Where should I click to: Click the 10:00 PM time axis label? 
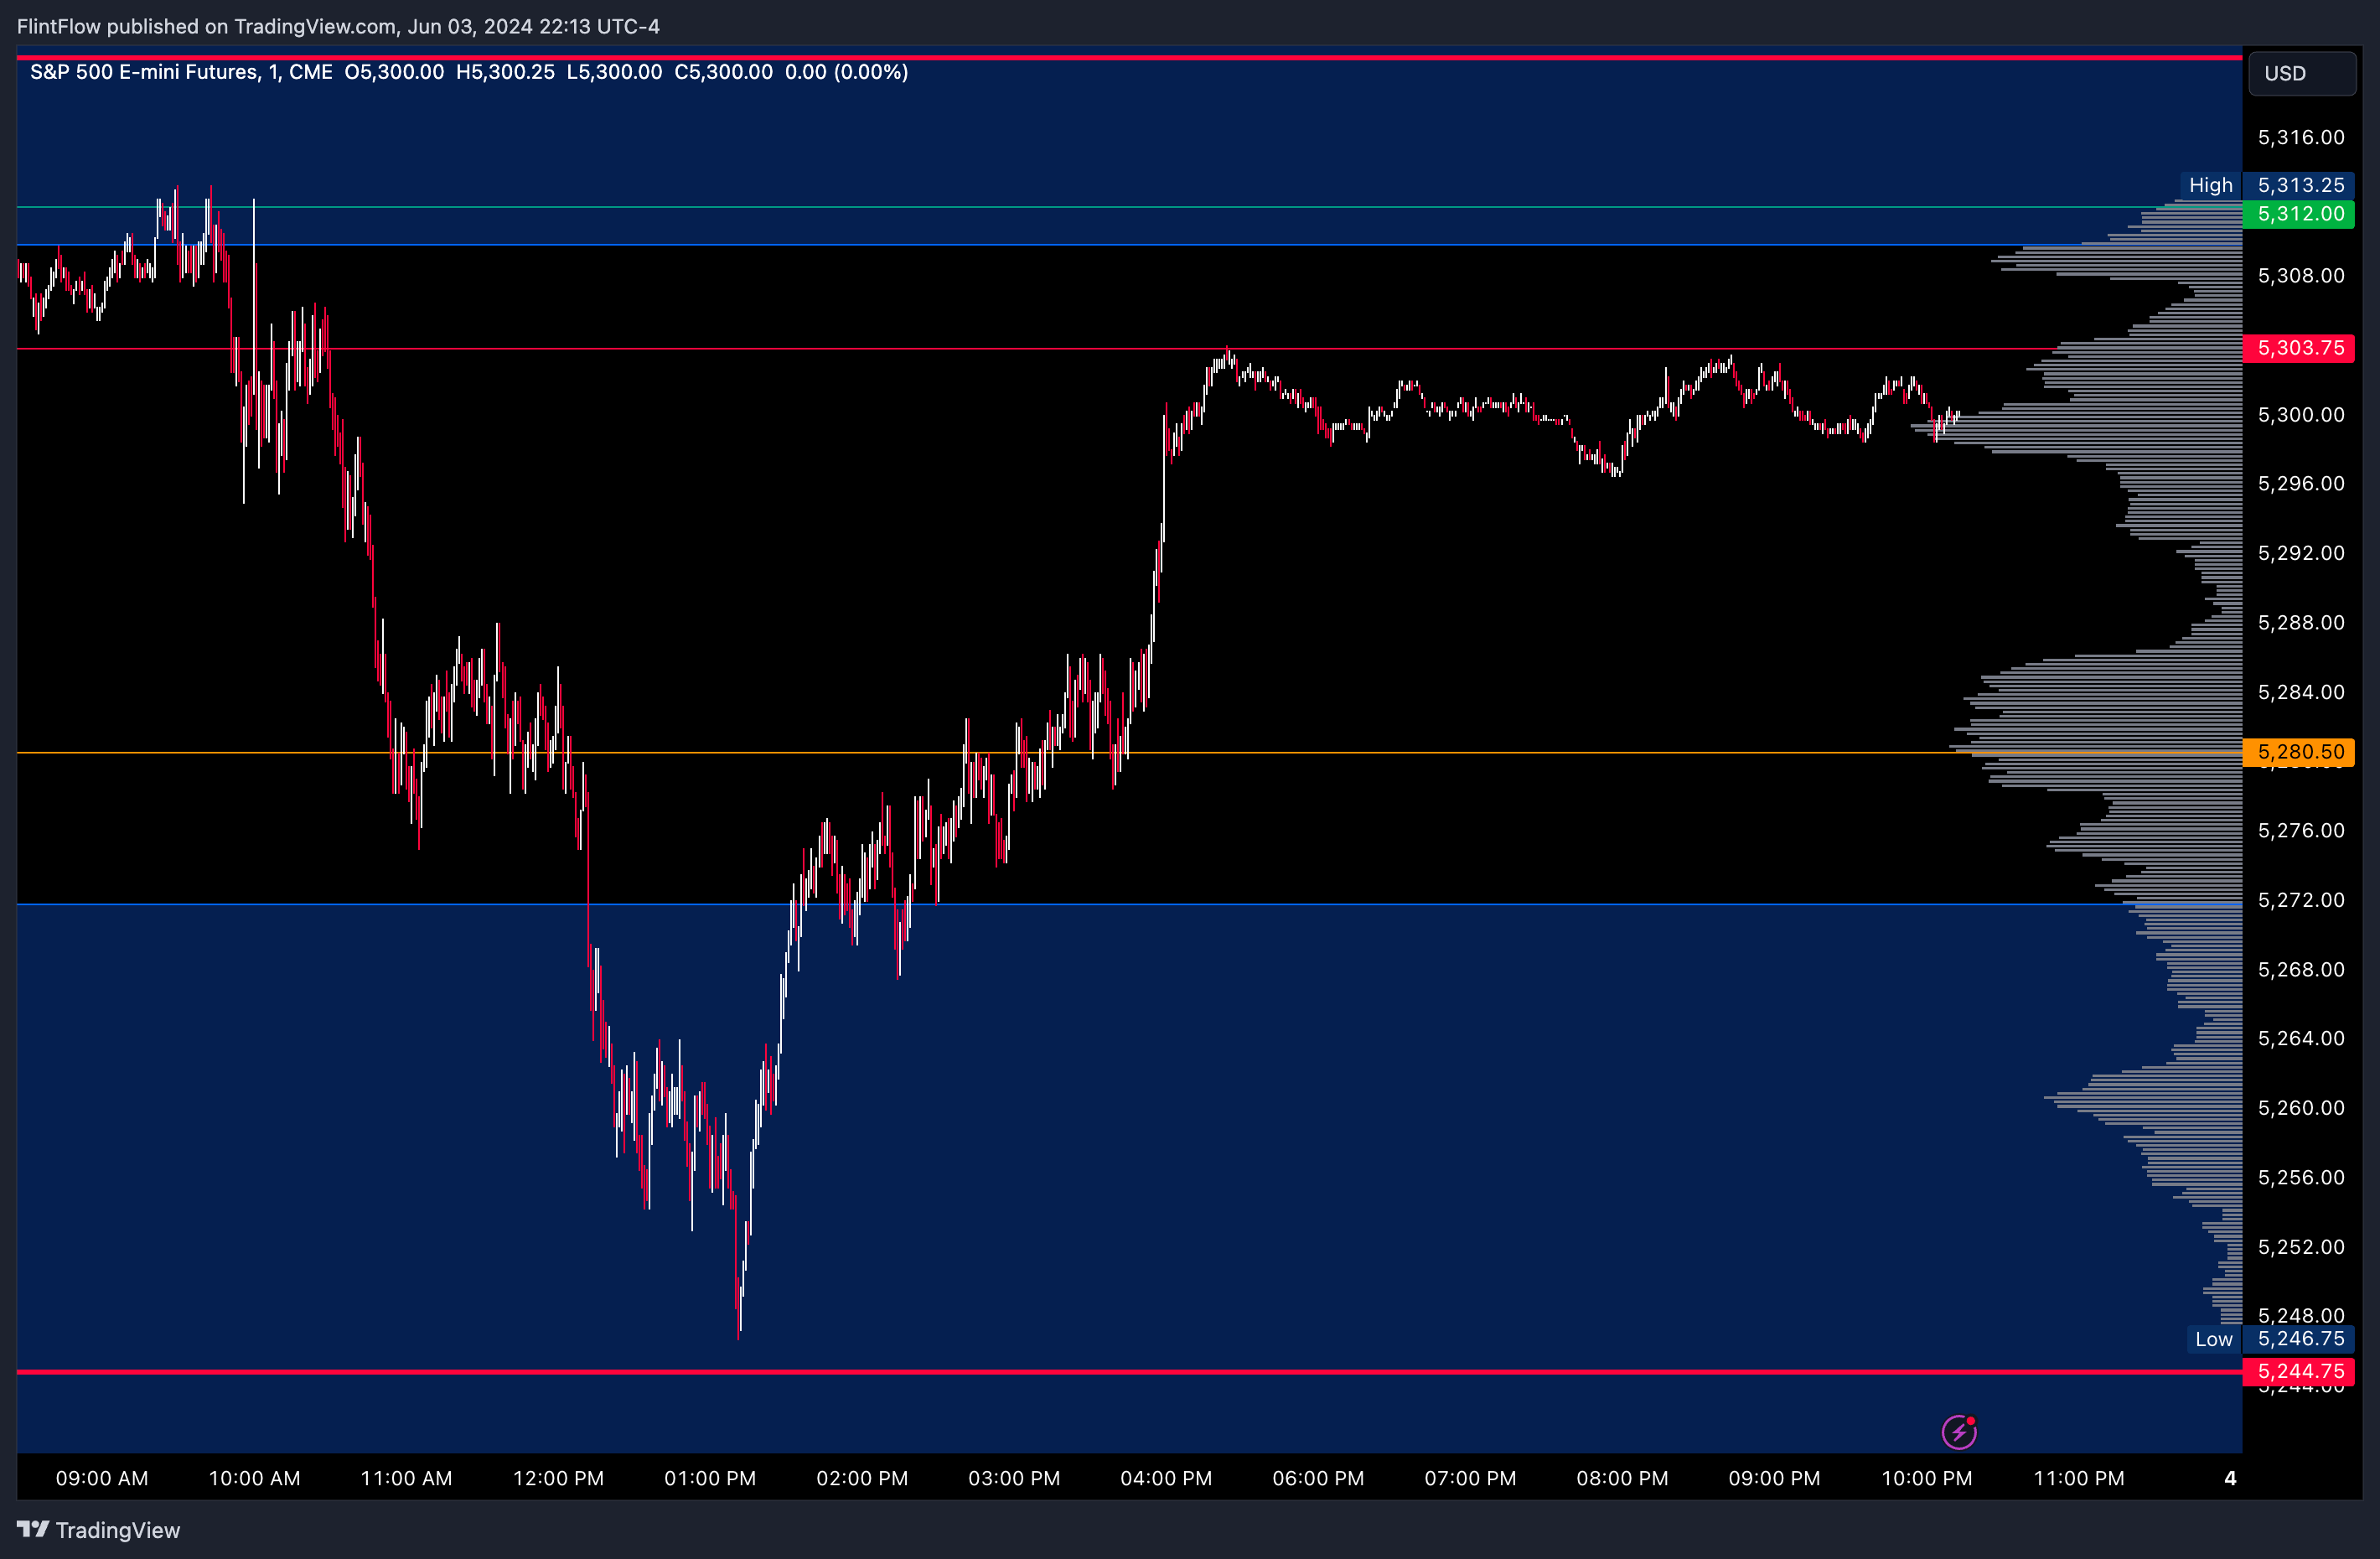click(x=1927, y=1478)
